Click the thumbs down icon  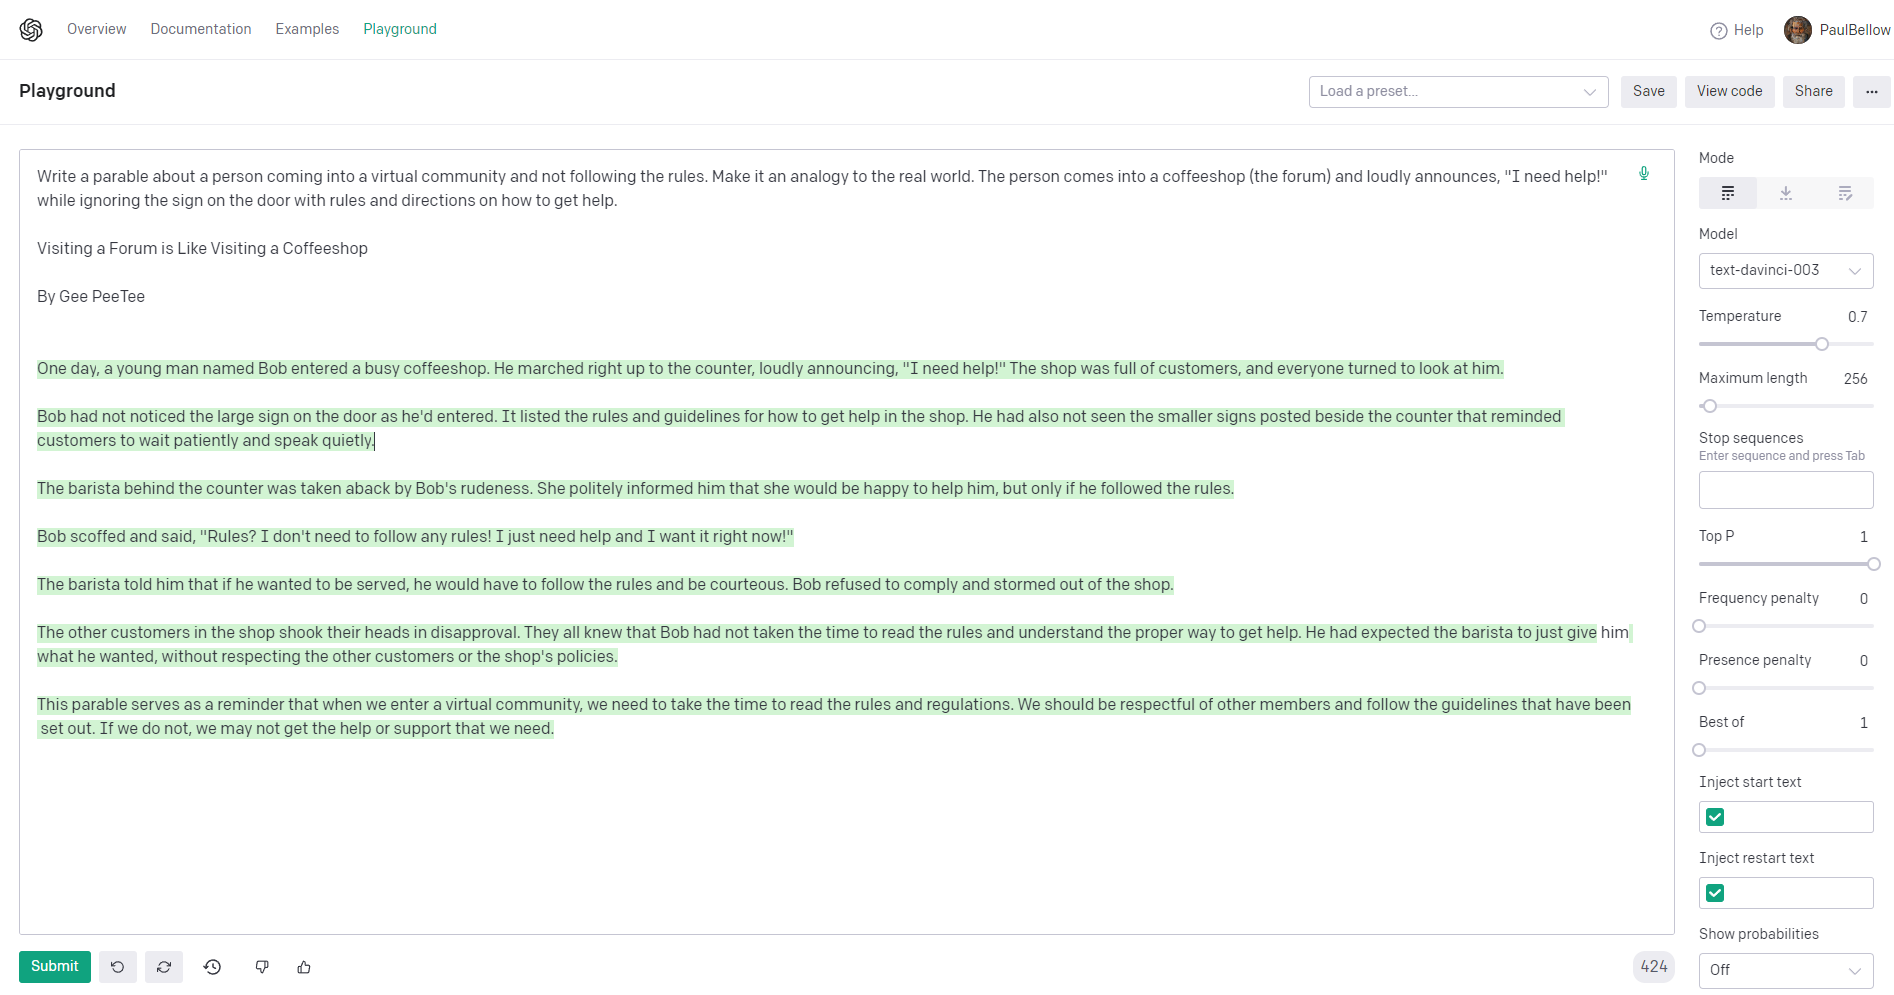(262, 967)
